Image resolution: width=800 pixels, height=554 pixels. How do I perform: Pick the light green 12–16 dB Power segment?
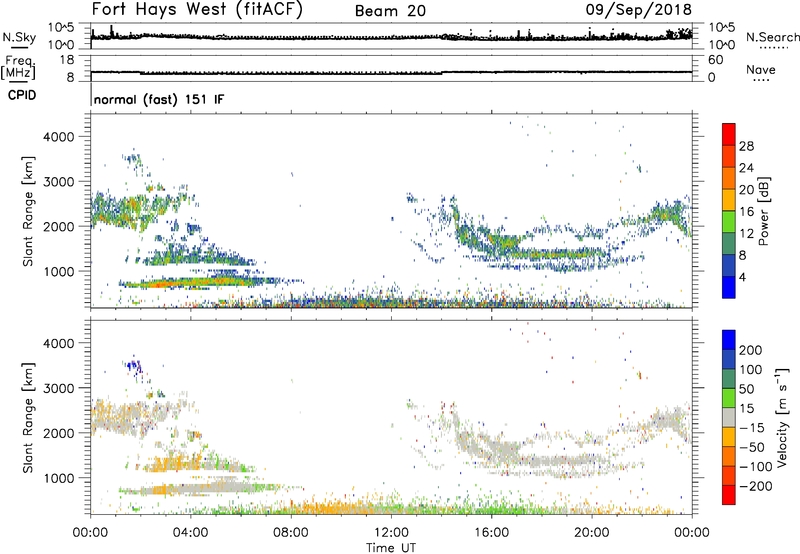click(x=729, y=221)
